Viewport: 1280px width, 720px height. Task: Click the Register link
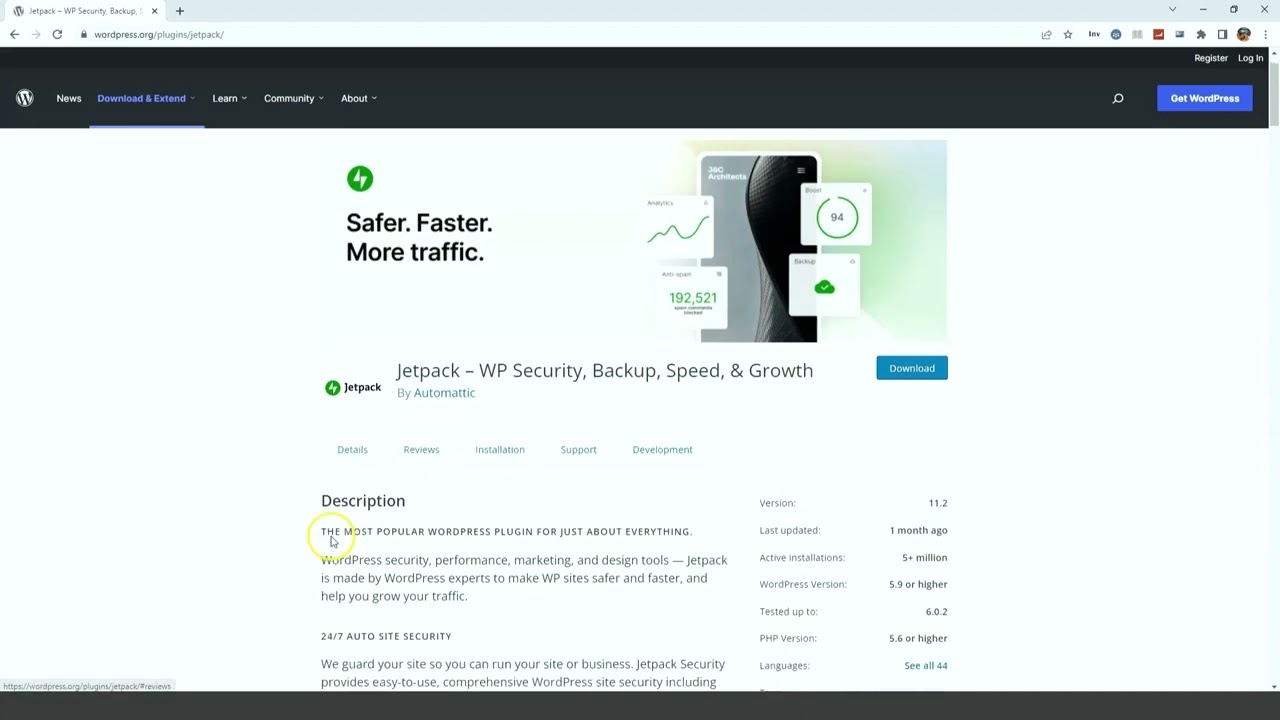[1211, 58]
